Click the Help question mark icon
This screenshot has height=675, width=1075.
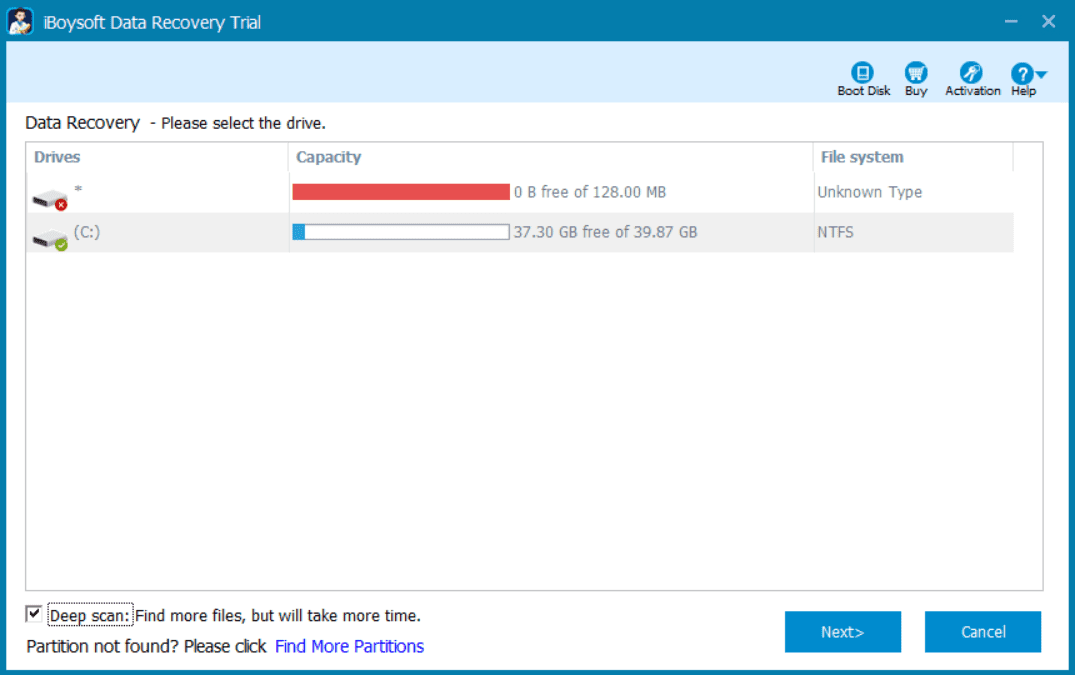(1022, 73)
